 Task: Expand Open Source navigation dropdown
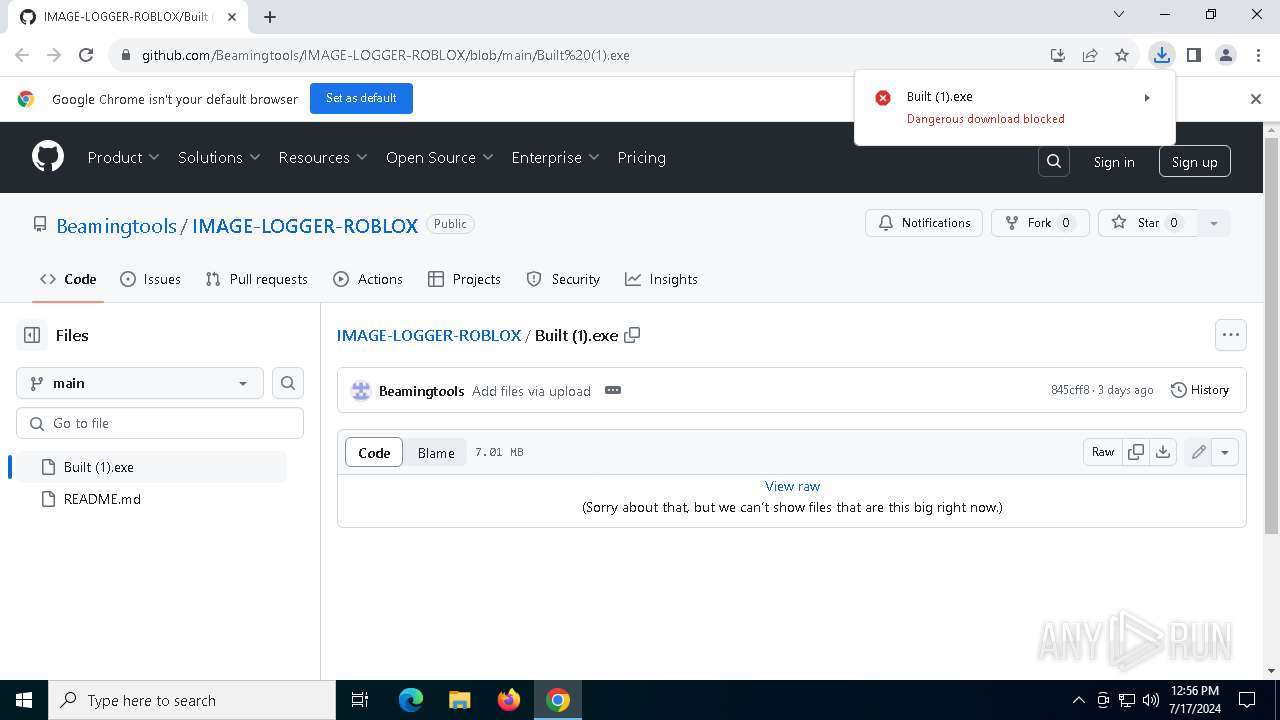click(440, 157)
